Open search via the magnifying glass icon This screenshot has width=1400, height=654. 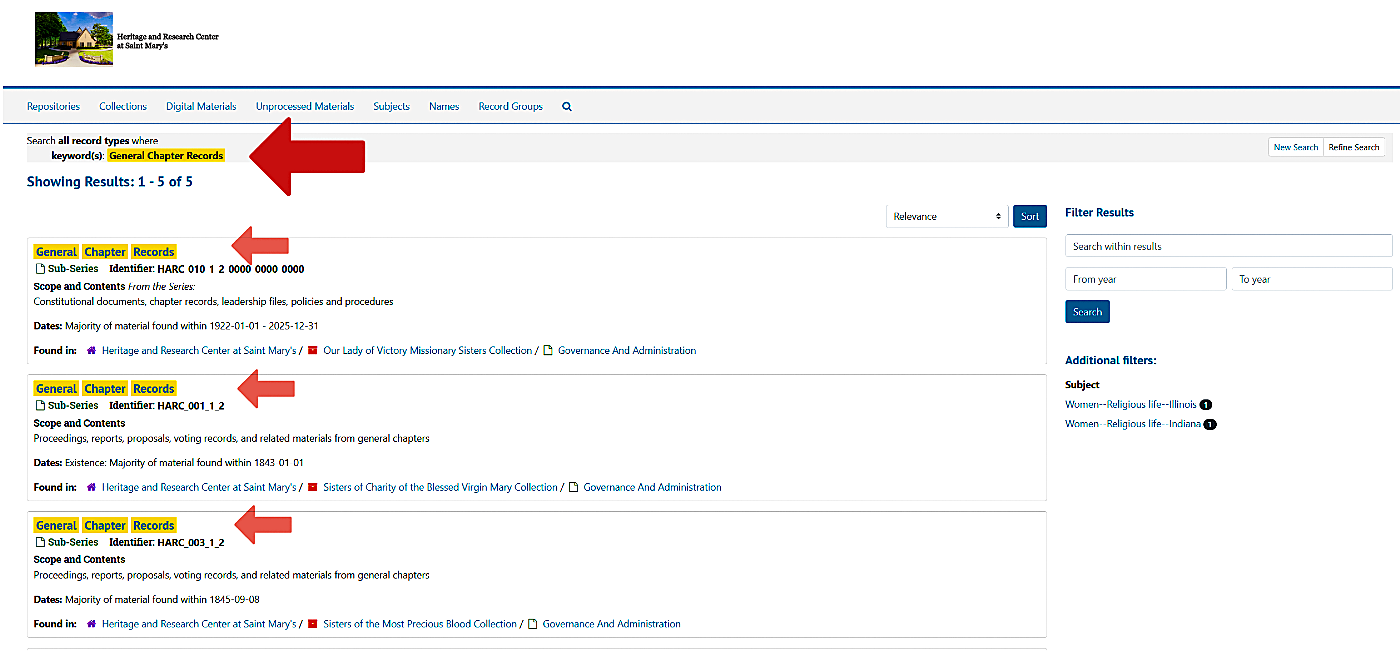566,106
